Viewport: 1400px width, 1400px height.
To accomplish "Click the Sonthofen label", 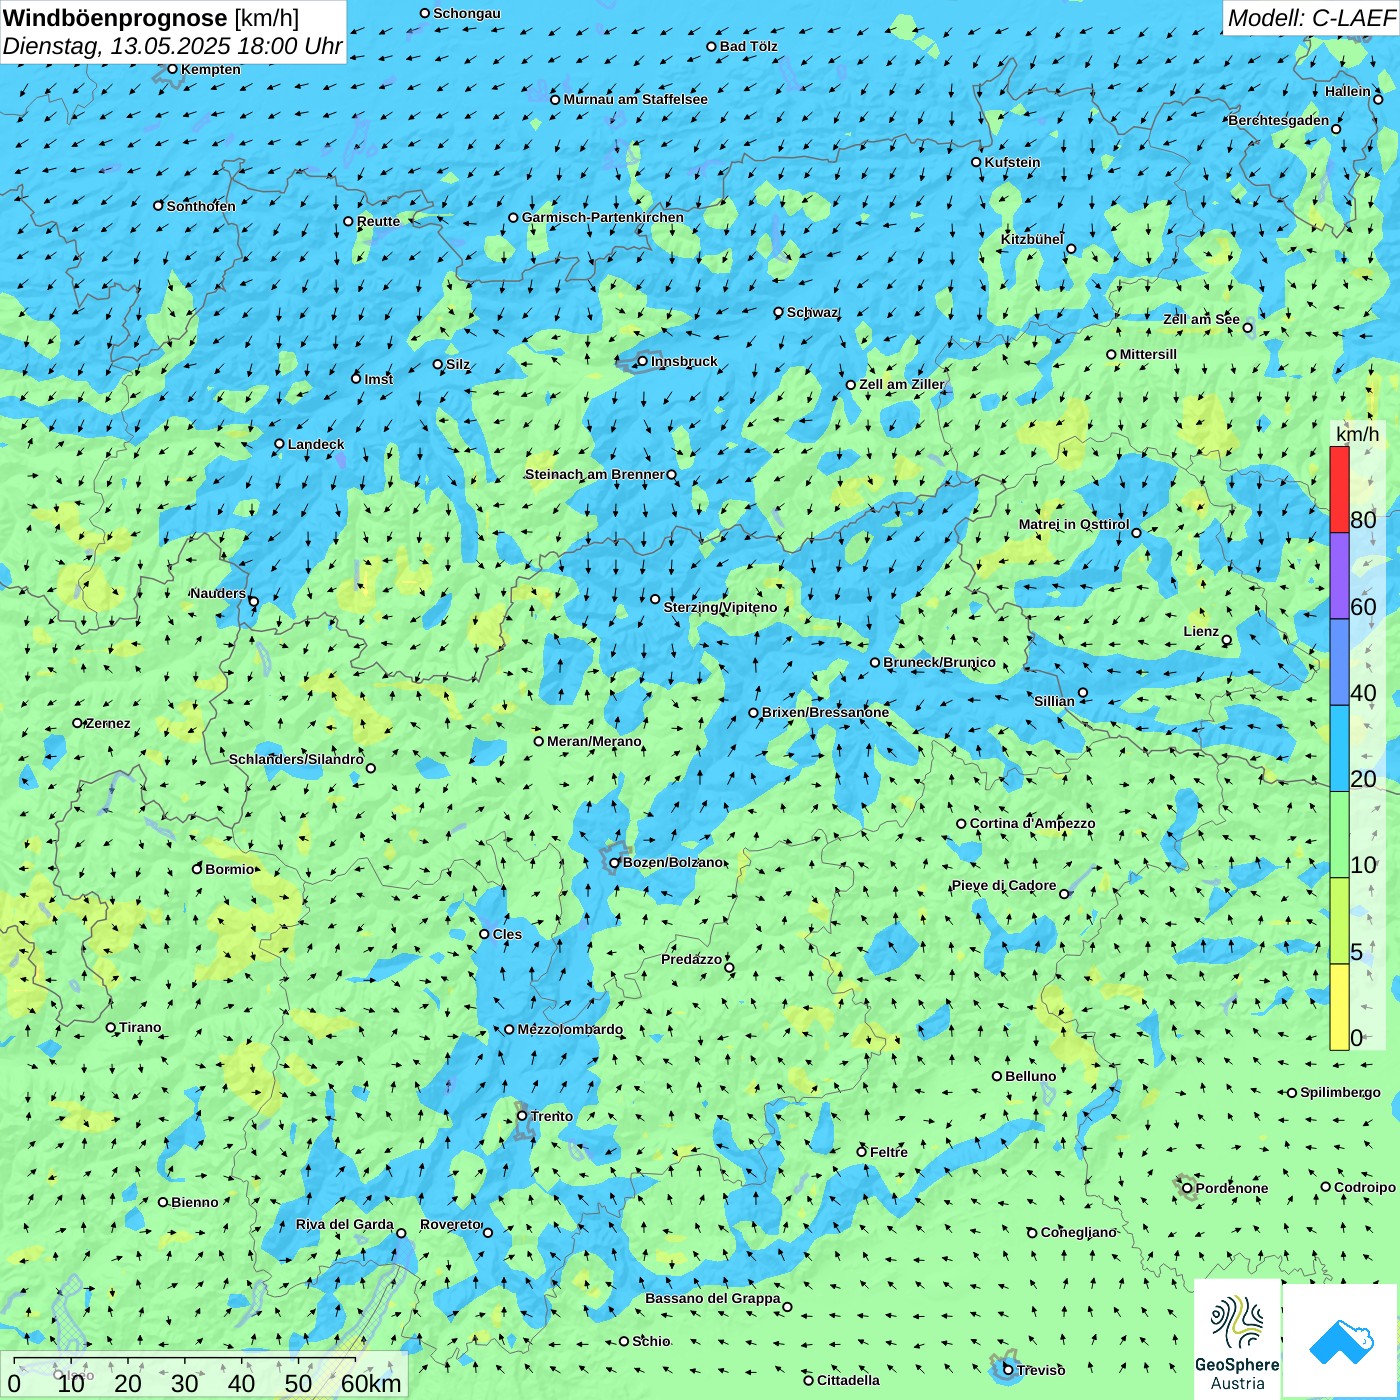I will coord(201,206).
